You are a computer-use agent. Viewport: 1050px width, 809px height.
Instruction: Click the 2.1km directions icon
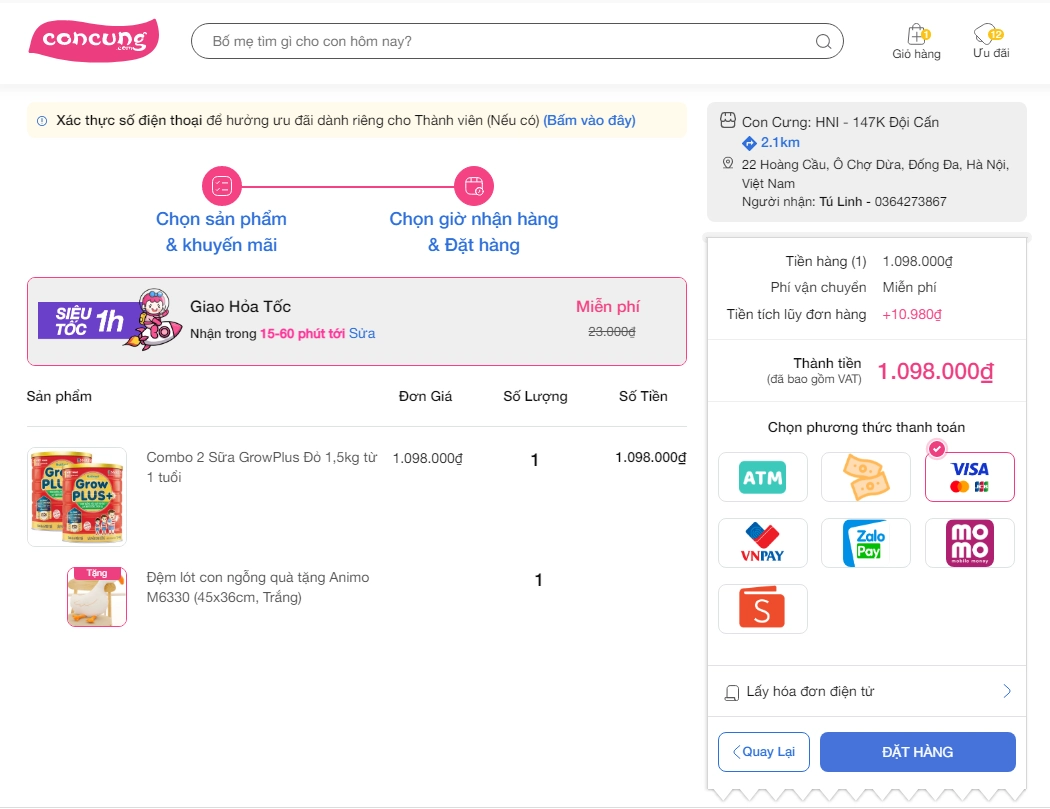point(749,142)
